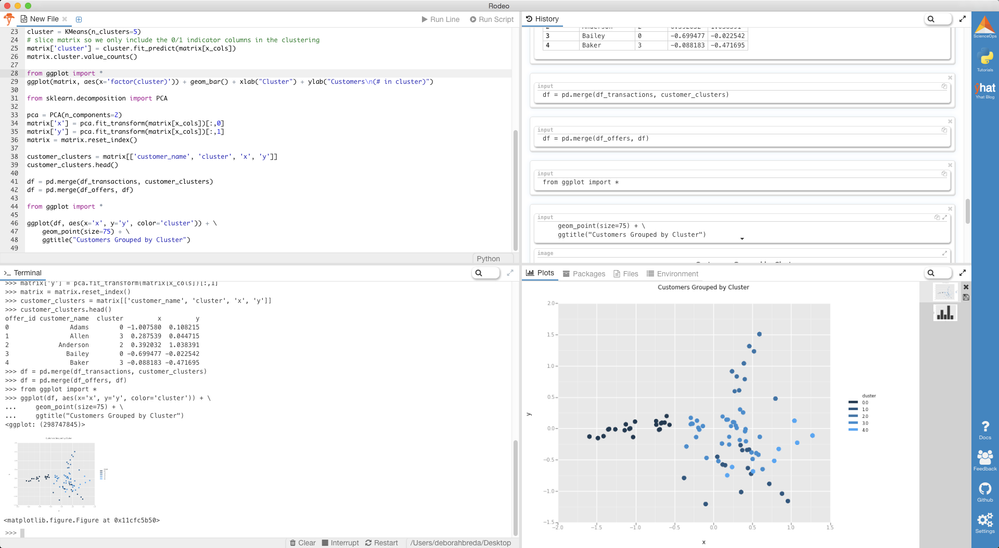This screenshot has height=548, width=999.
Task: Search within the History pane
Action: click(x=938, y=19)
